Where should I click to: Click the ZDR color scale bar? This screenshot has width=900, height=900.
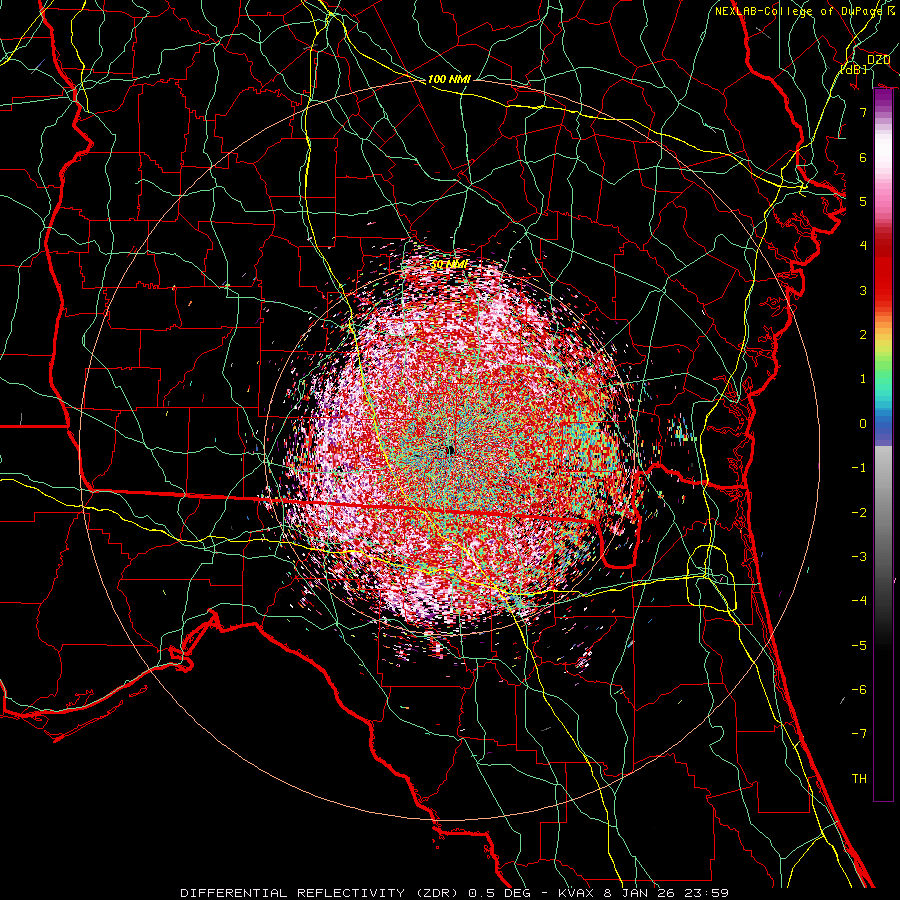[x=883, y=444]
